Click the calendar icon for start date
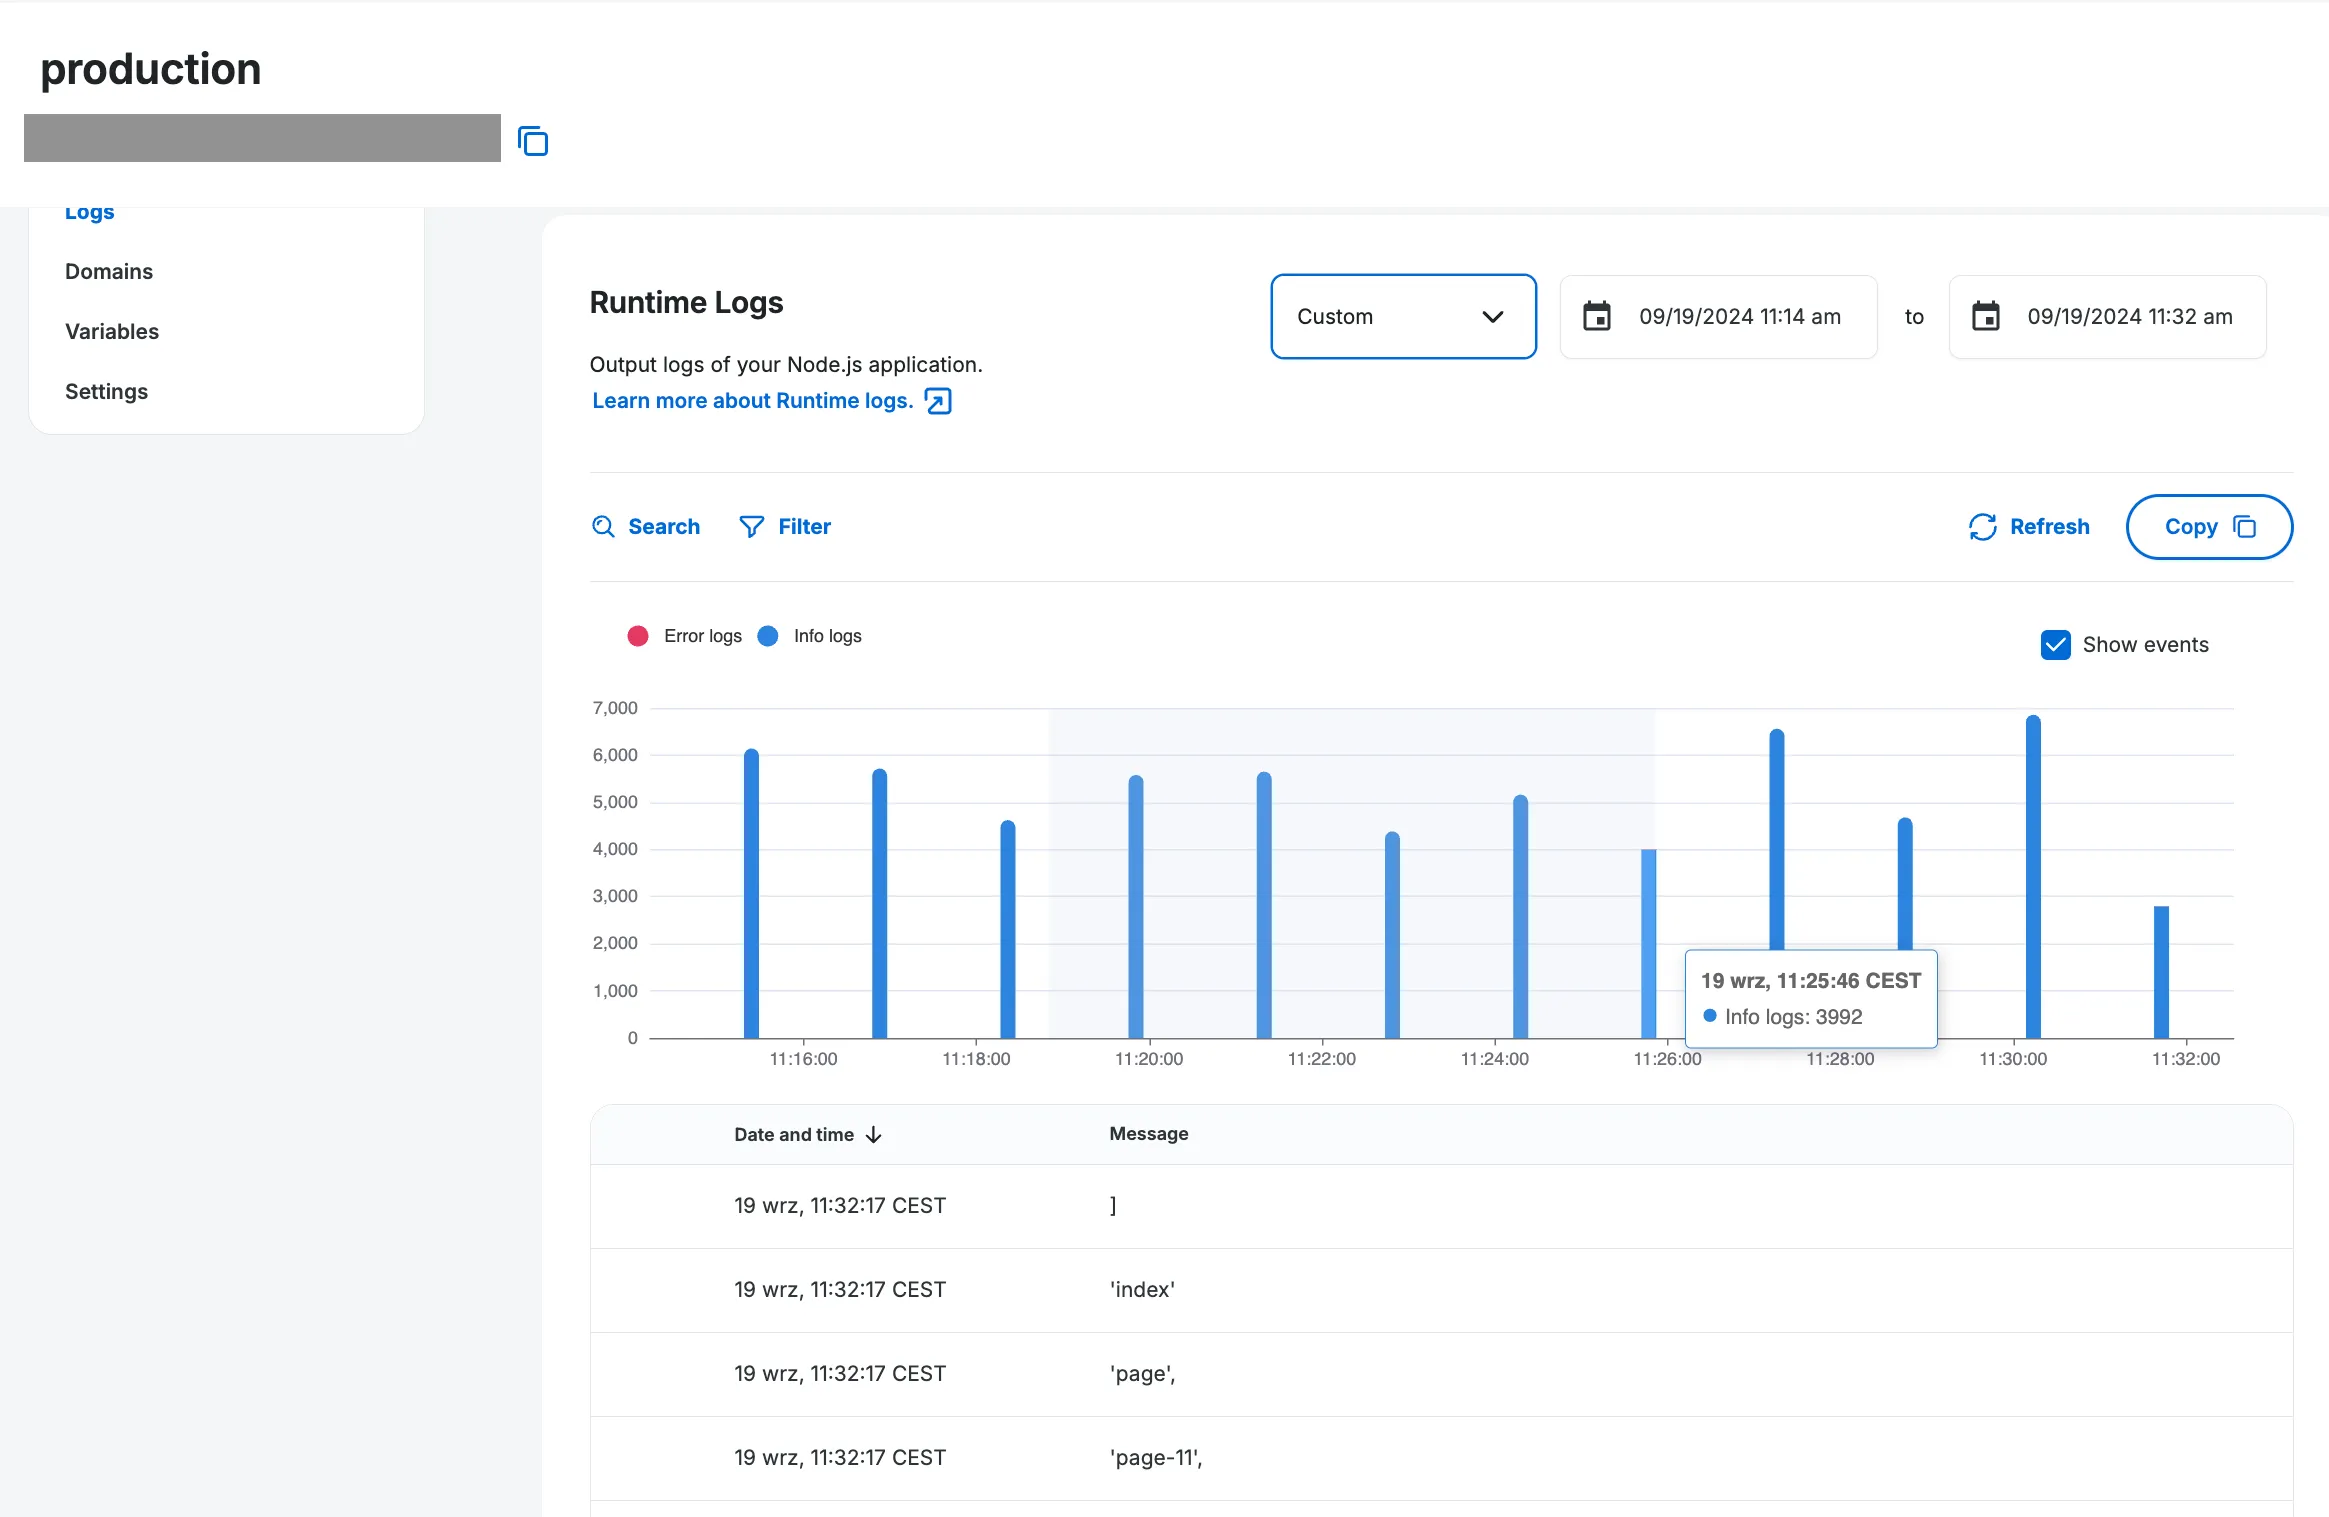 coord(1596,316)
